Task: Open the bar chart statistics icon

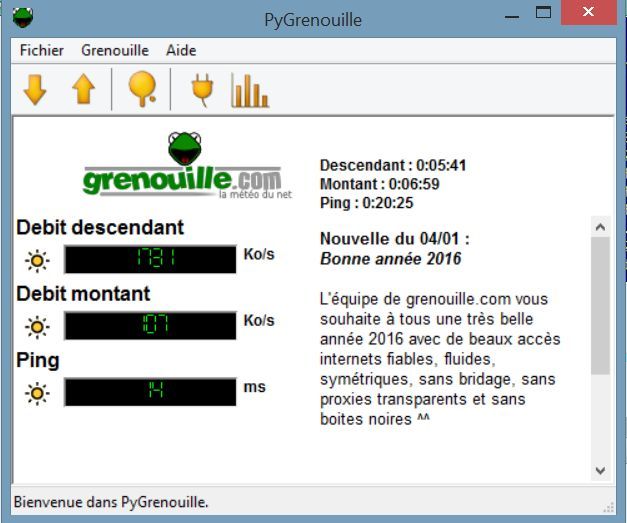Action: (250, 90)
